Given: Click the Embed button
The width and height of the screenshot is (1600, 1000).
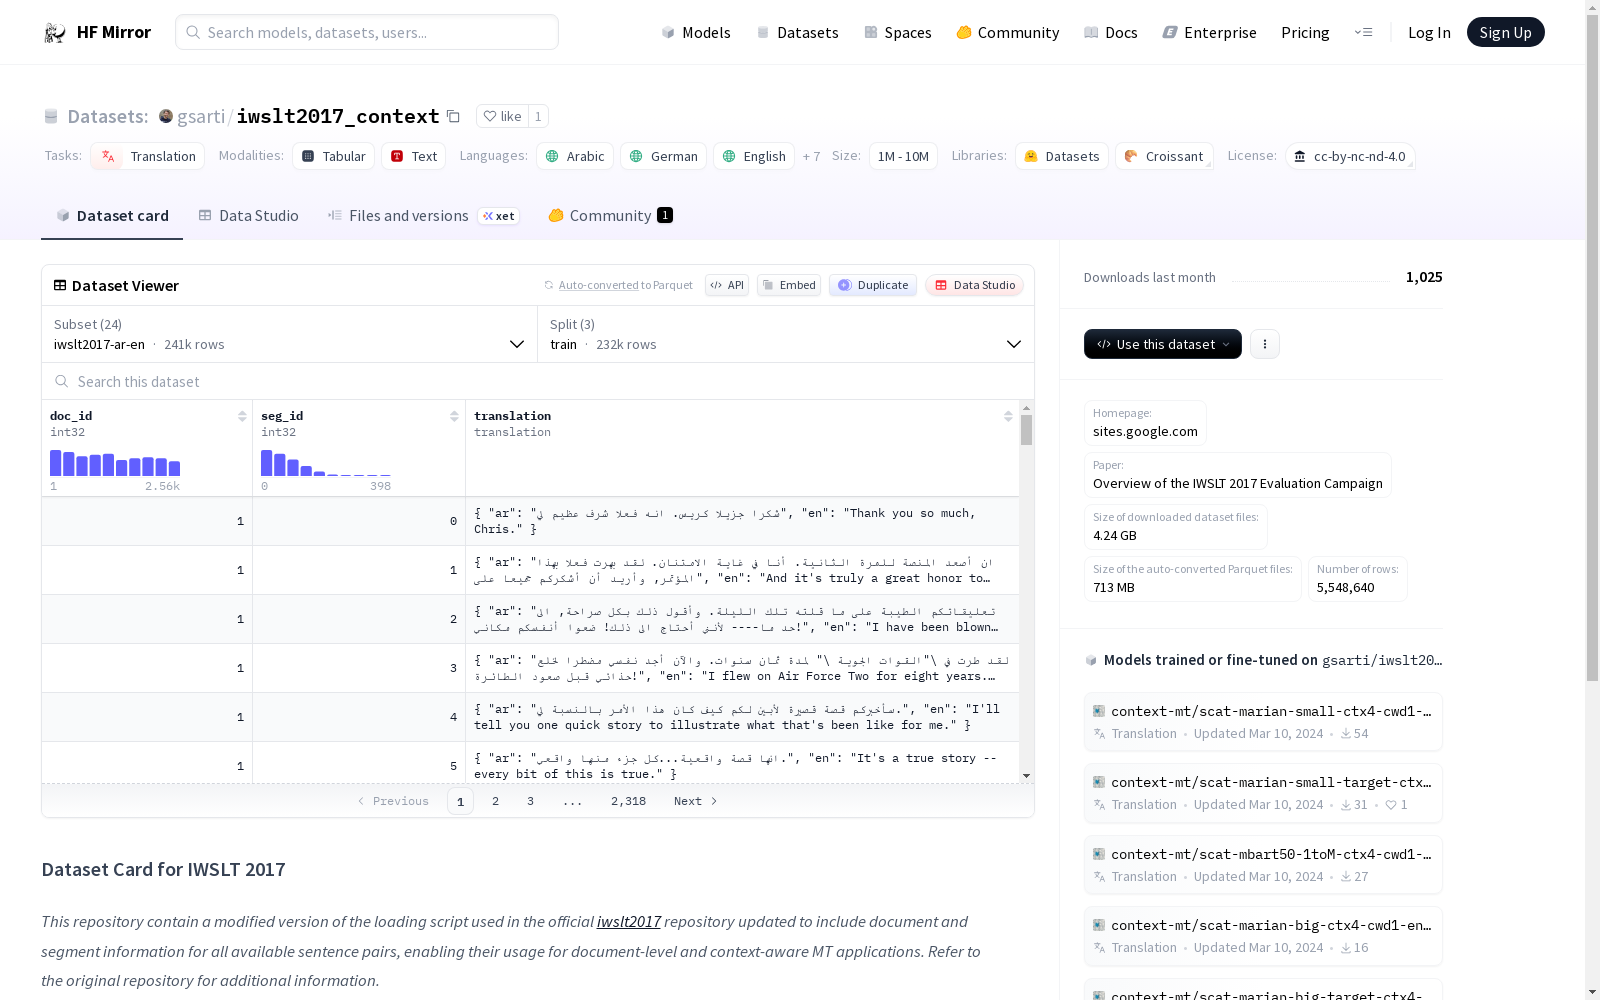Looking at the screenshot, I should click(x=789, y=285).
